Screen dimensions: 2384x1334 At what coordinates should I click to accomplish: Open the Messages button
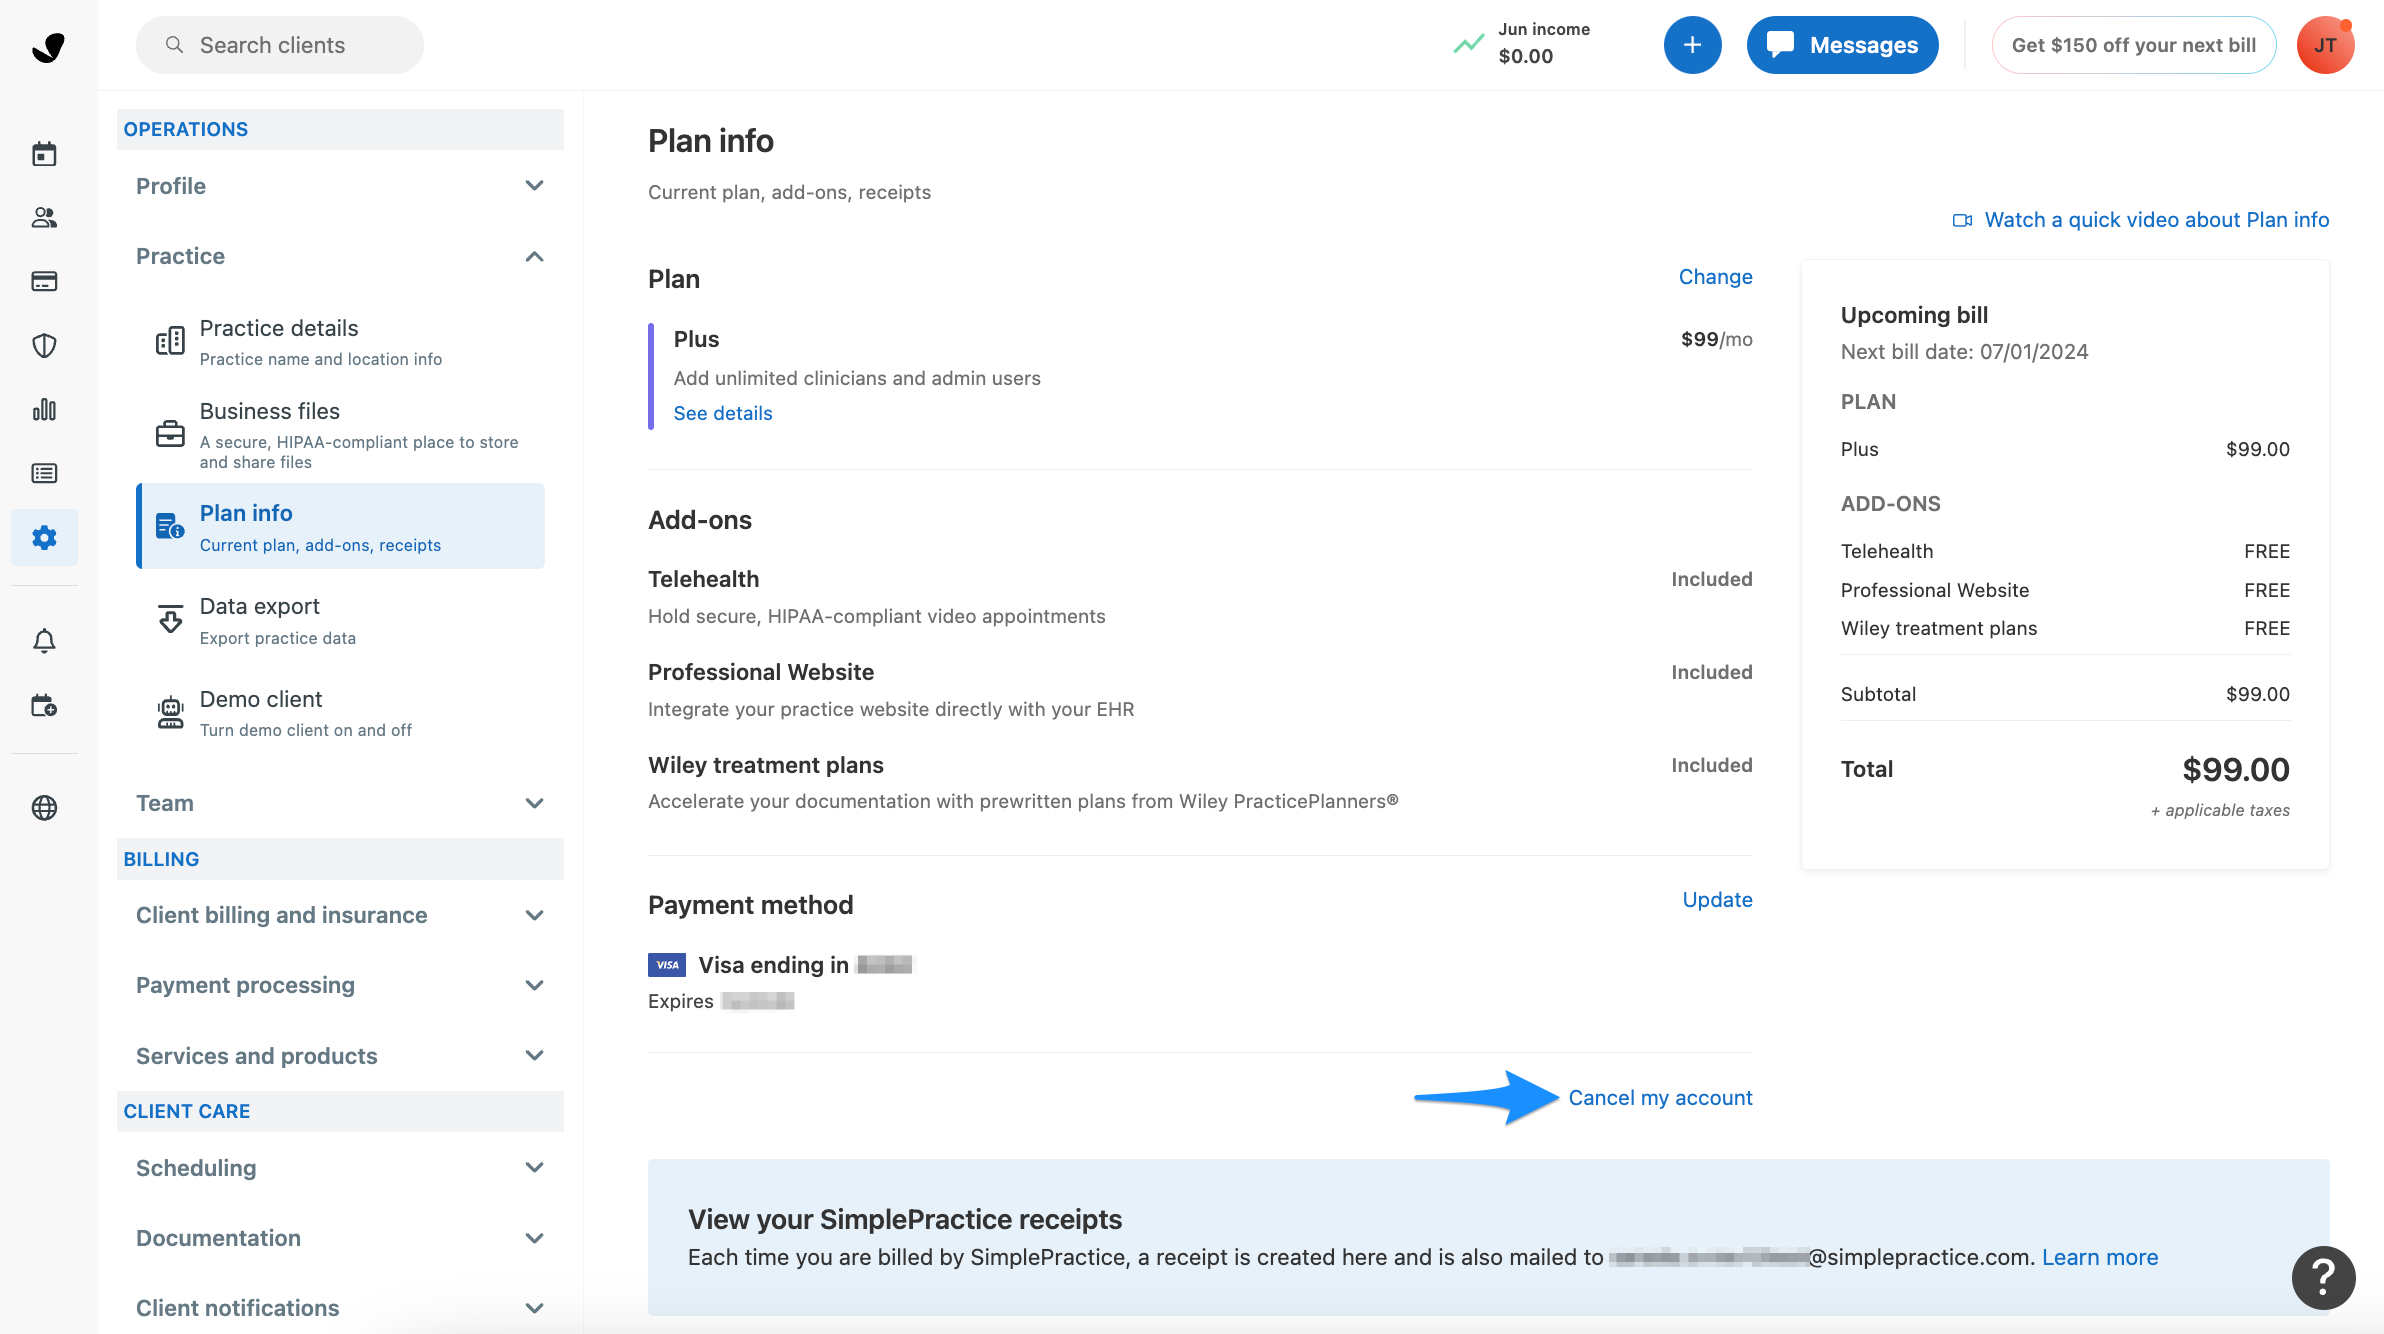coord(1842,45)
